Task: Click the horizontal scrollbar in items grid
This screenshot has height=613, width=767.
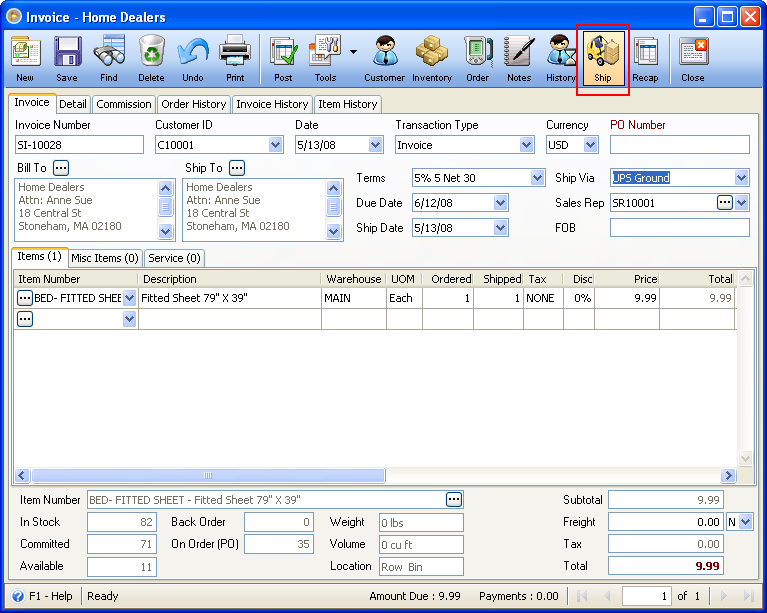Action: pyautogui.click(x=208, y=476)
